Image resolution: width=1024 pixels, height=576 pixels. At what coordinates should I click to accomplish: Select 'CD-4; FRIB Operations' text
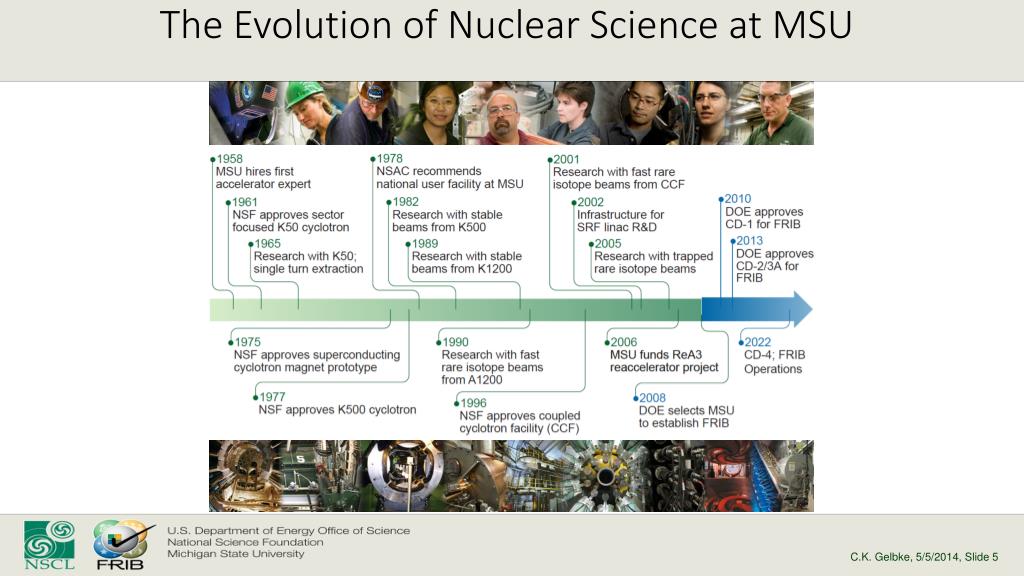coord(775,362)
